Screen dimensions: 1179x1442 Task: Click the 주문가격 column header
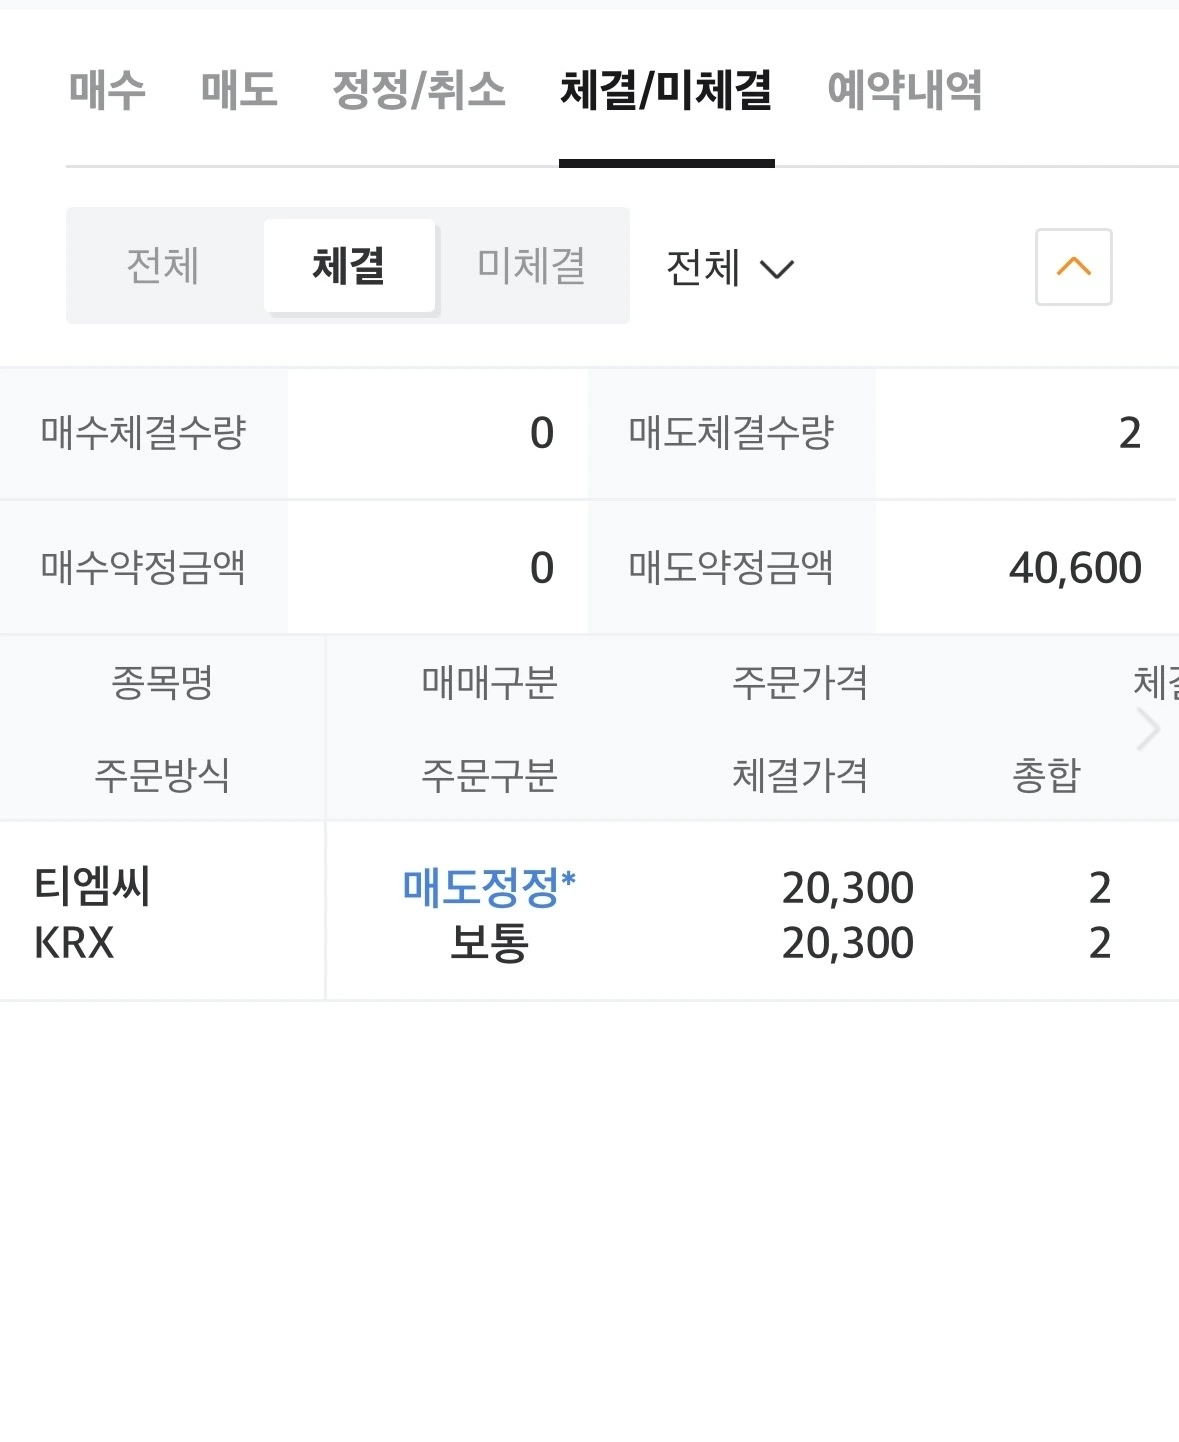click(800, 683)
